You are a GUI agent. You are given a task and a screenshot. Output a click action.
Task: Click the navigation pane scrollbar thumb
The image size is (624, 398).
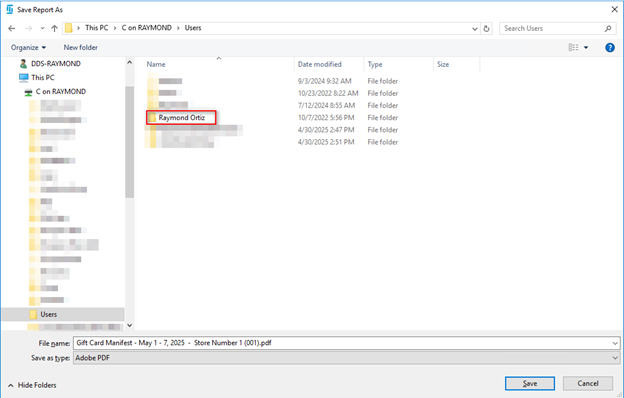(129, 142)
